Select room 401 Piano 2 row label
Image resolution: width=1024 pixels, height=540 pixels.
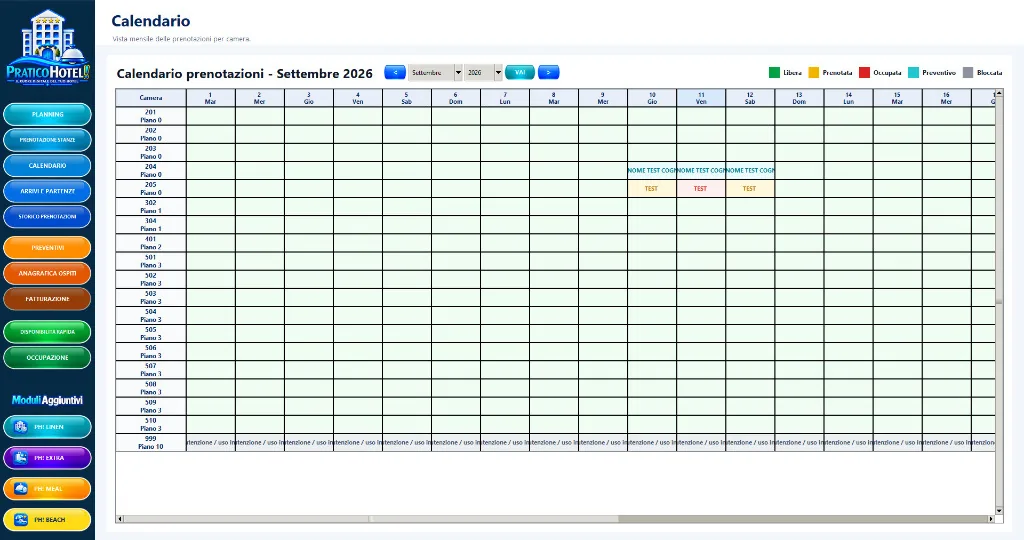[151, 243]
